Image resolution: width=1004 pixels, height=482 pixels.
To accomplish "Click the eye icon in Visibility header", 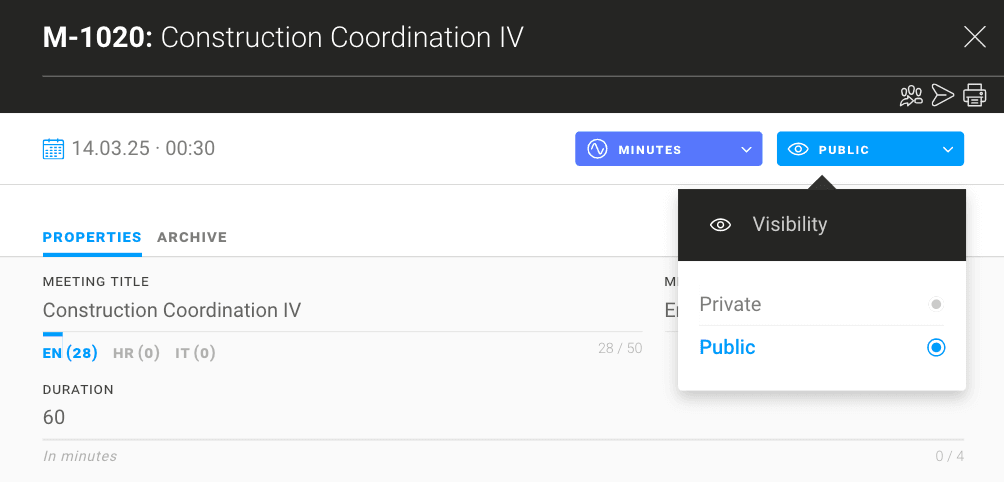I will (720, 225).
